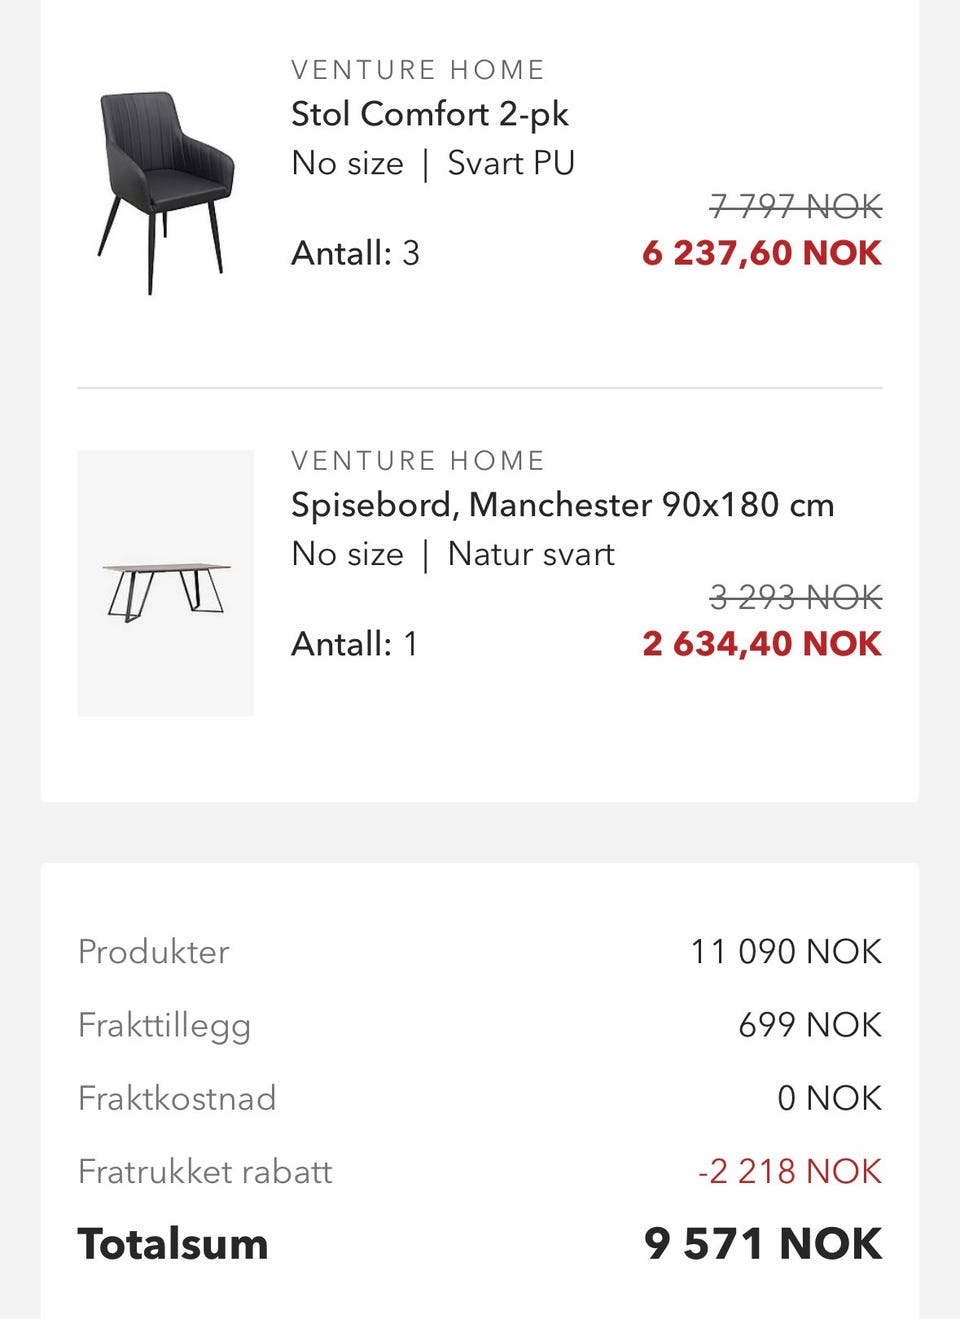Click the Totalsum label
Viewport: 960px width, 1319px height.
coord(173,1245)
